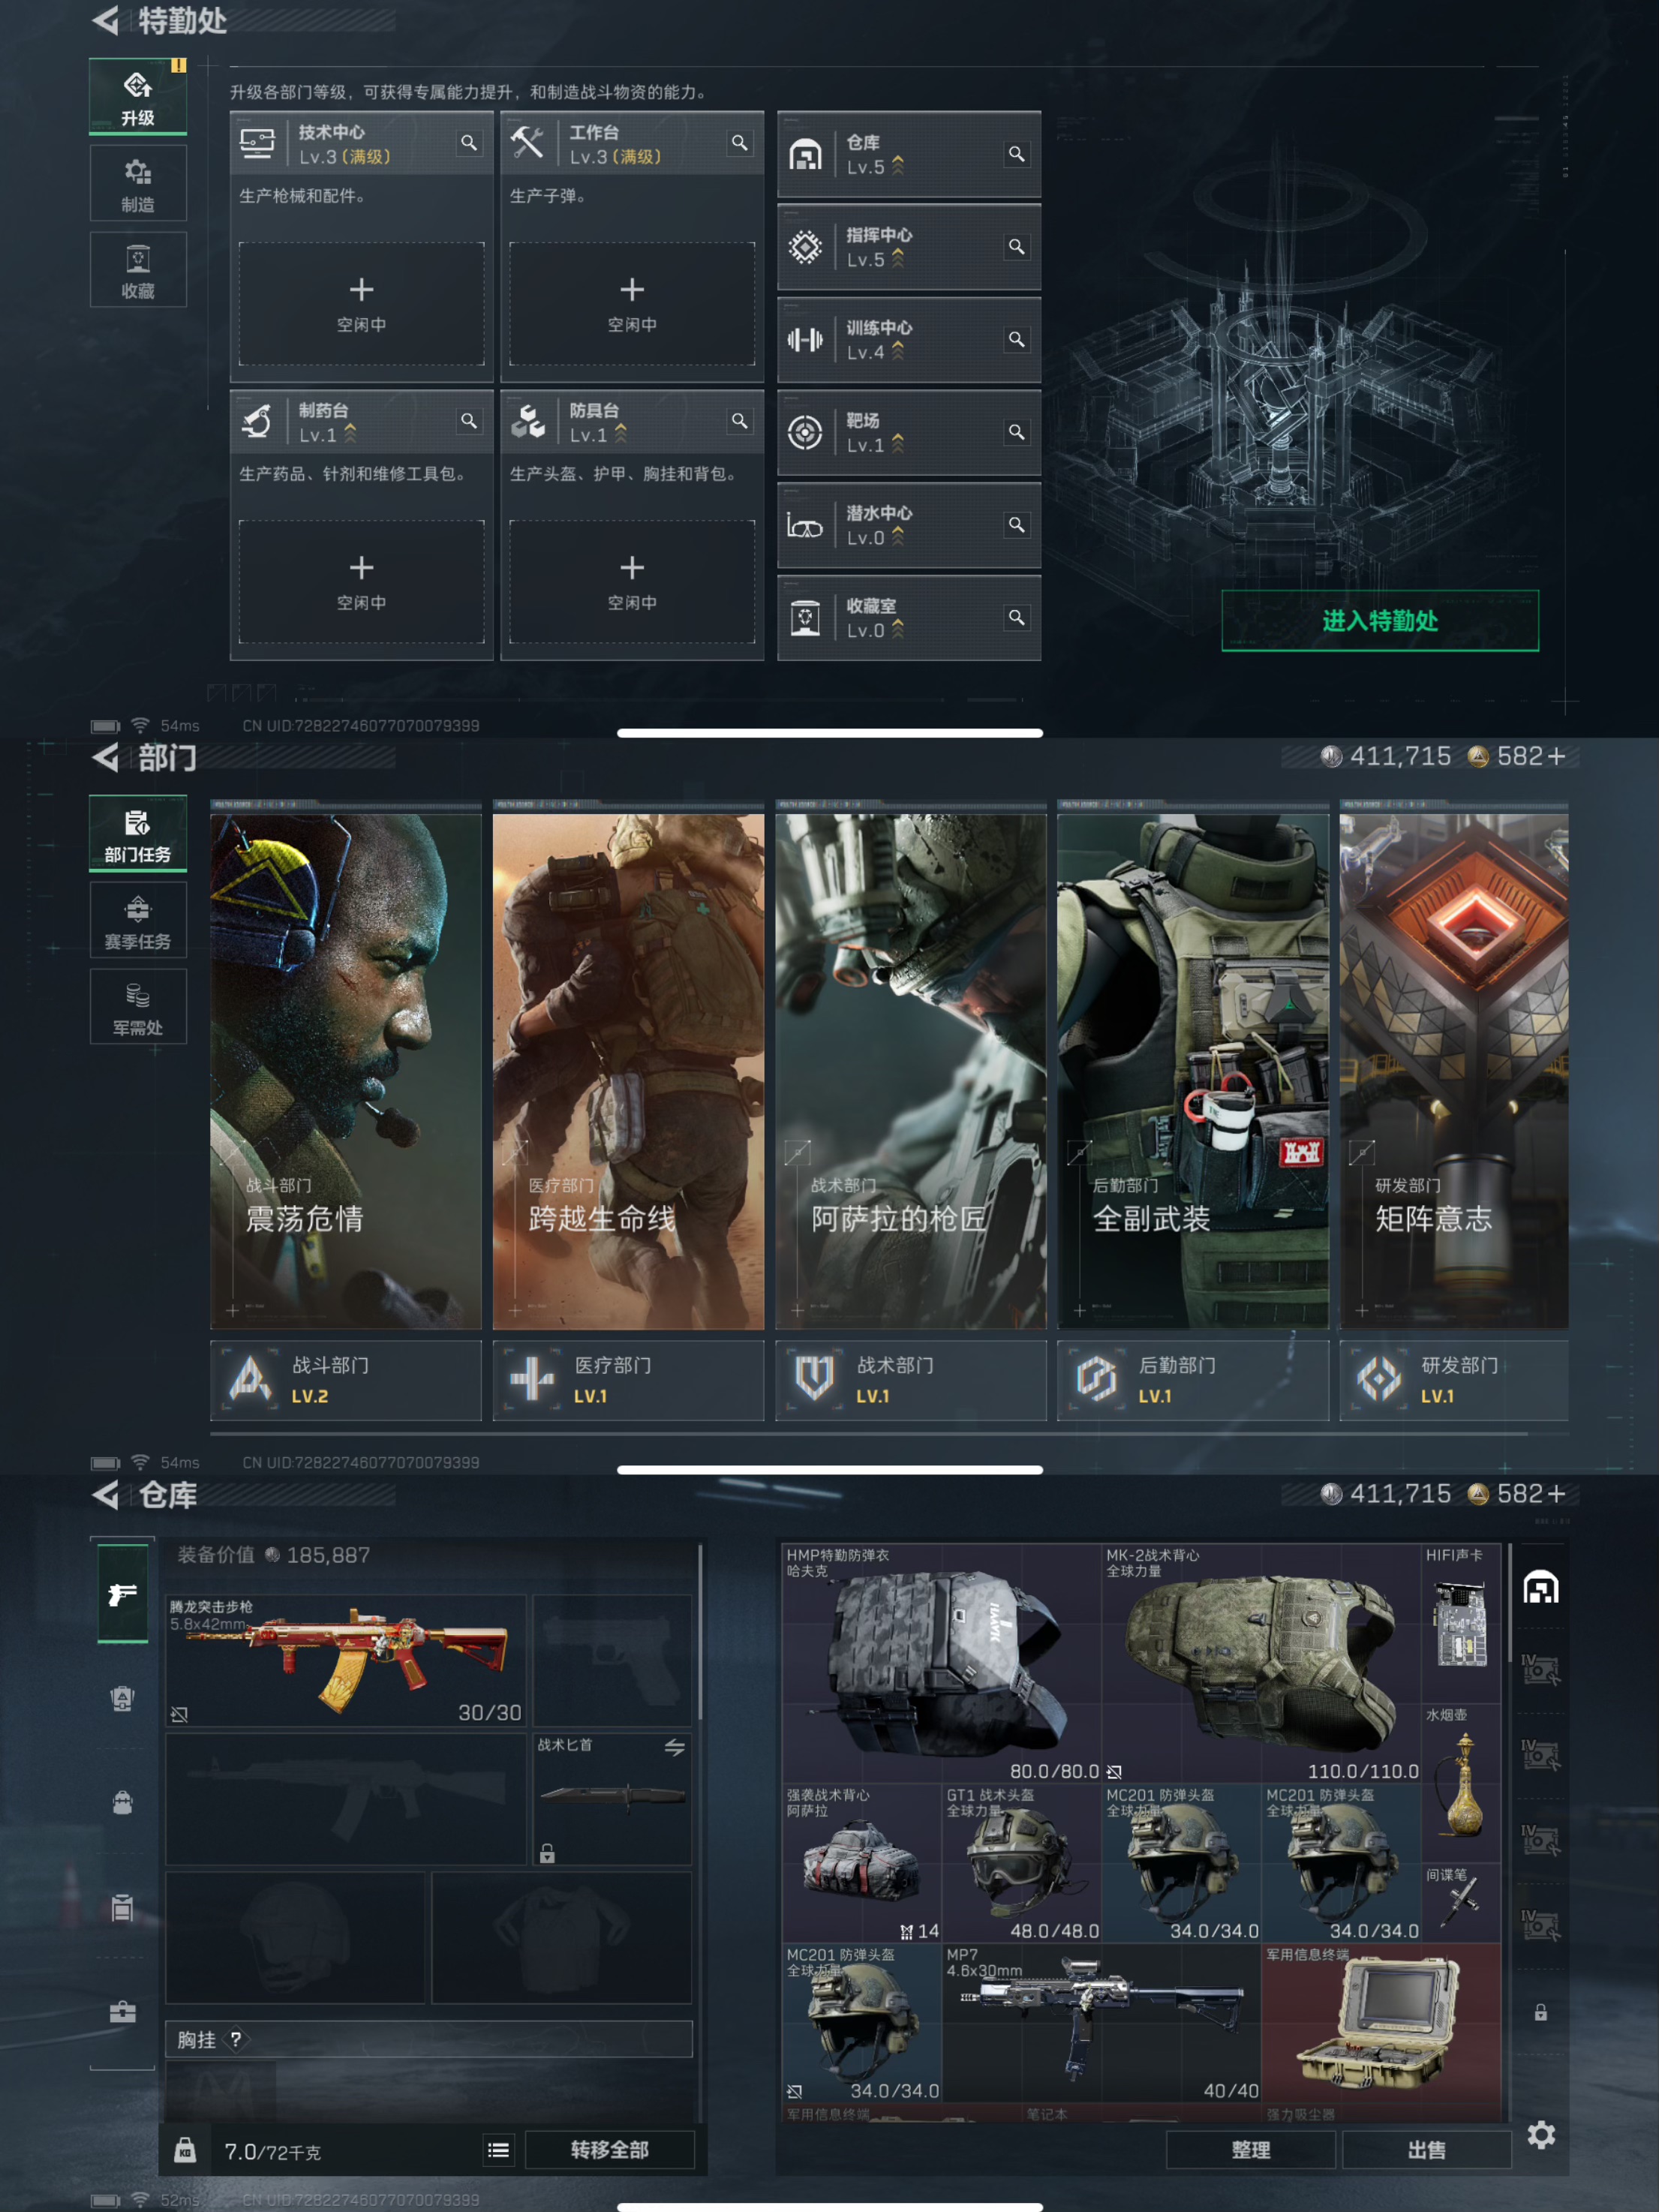Click the list view icon beside 转移全部
The width and height of the screenshot is (1659, 2212).
point(498,2149)
